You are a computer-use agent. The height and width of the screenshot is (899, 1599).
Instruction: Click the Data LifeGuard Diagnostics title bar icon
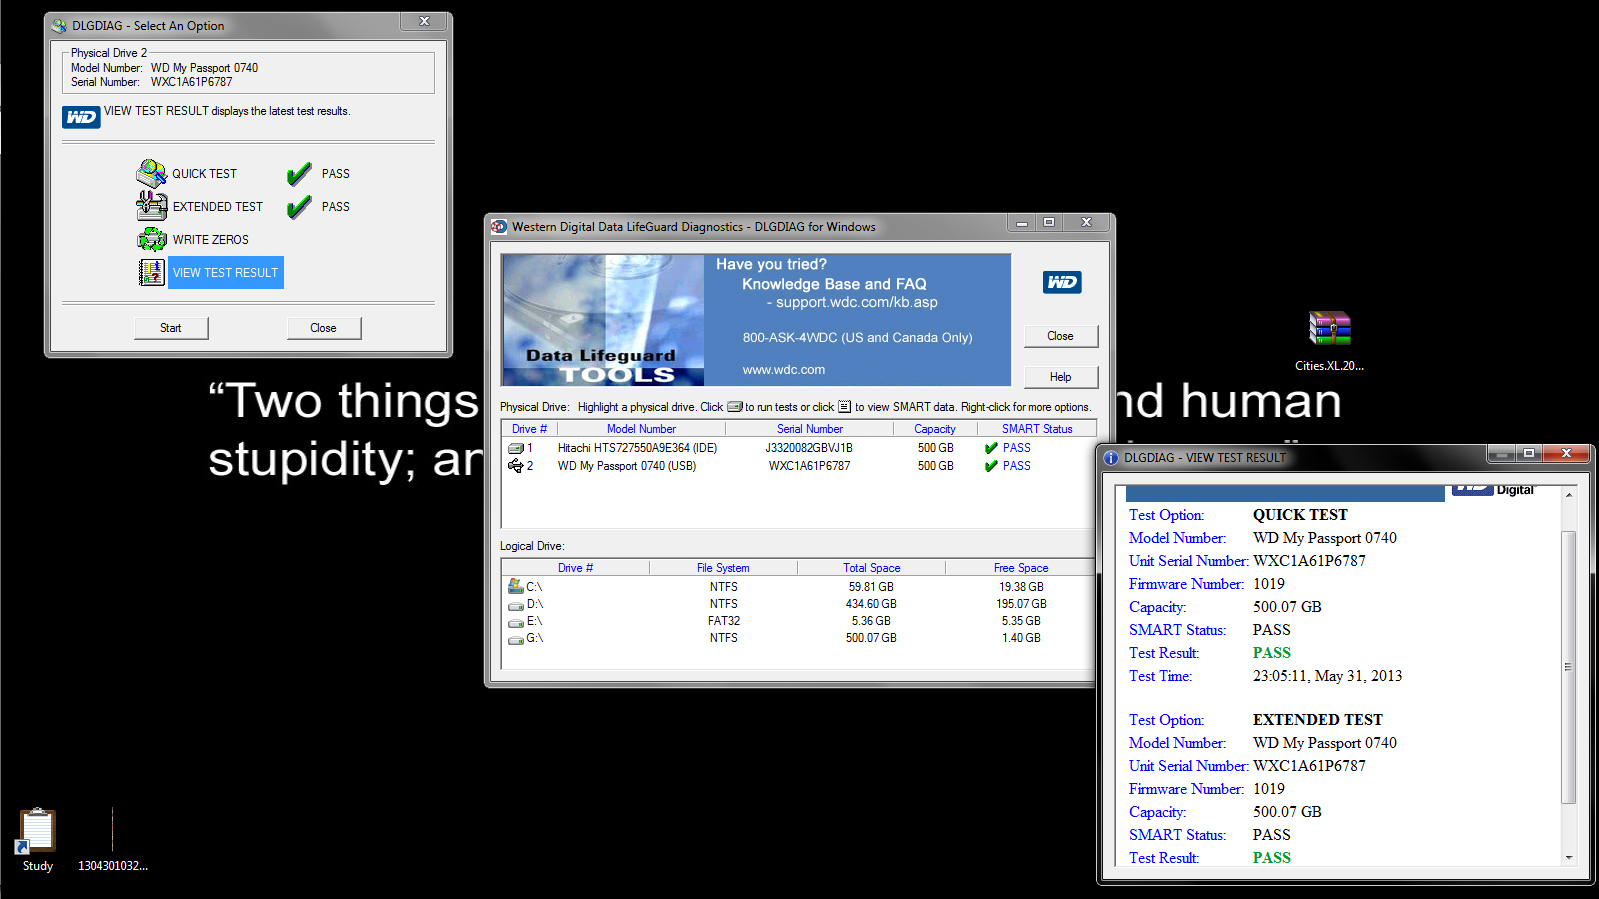499,227
